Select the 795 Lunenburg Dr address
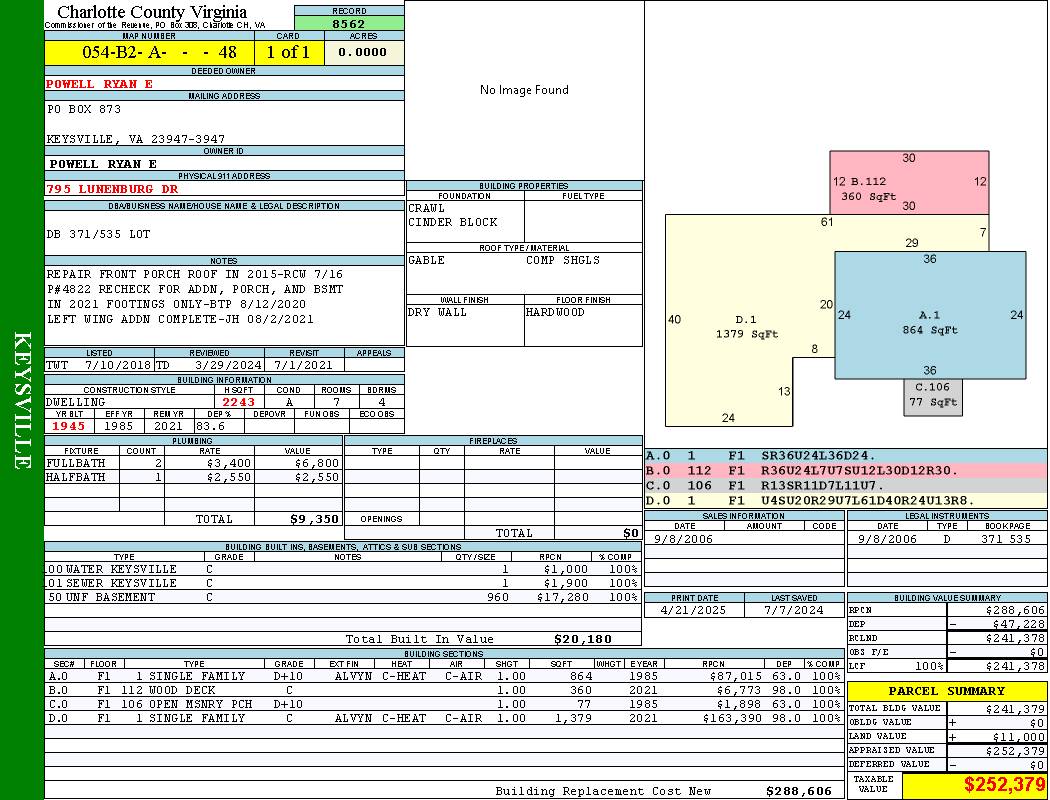Screen dimensions: 1050x800 click(x=112, y=188)
